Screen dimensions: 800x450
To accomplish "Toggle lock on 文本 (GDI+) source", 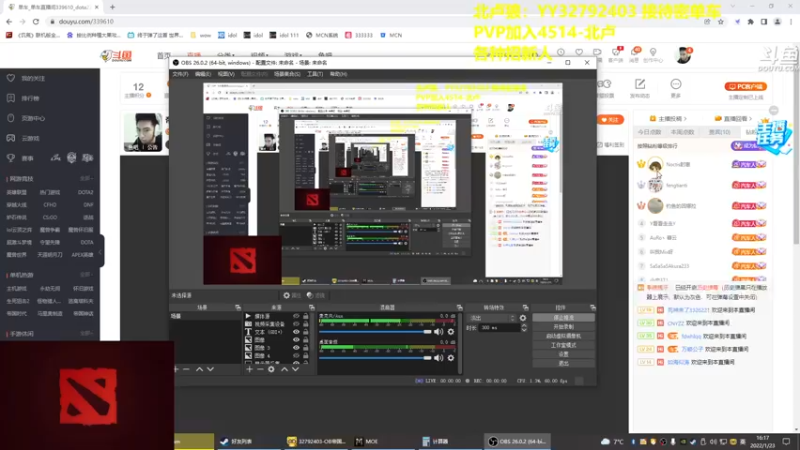I will 306,332.
